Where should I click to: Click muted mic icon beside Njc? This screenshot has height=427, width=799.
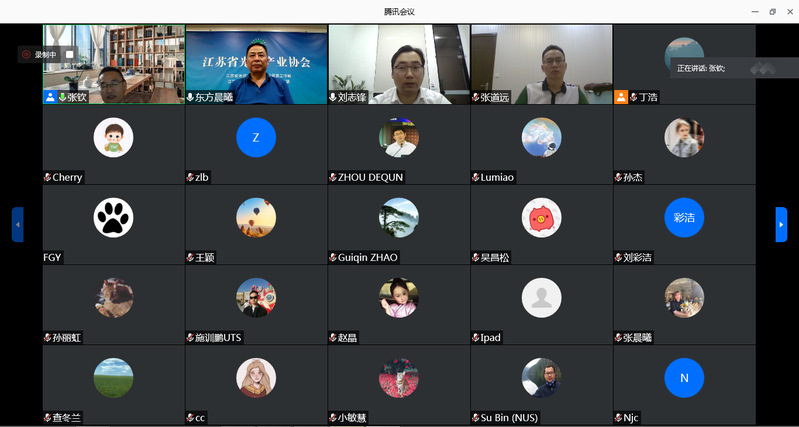[x=619, y=418]
